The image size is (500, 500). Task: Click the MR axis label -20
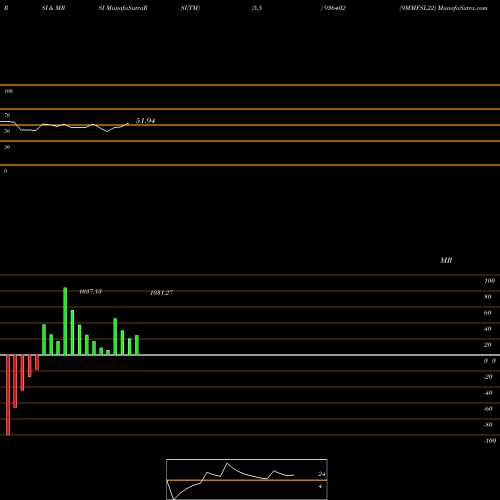point(488,377)
